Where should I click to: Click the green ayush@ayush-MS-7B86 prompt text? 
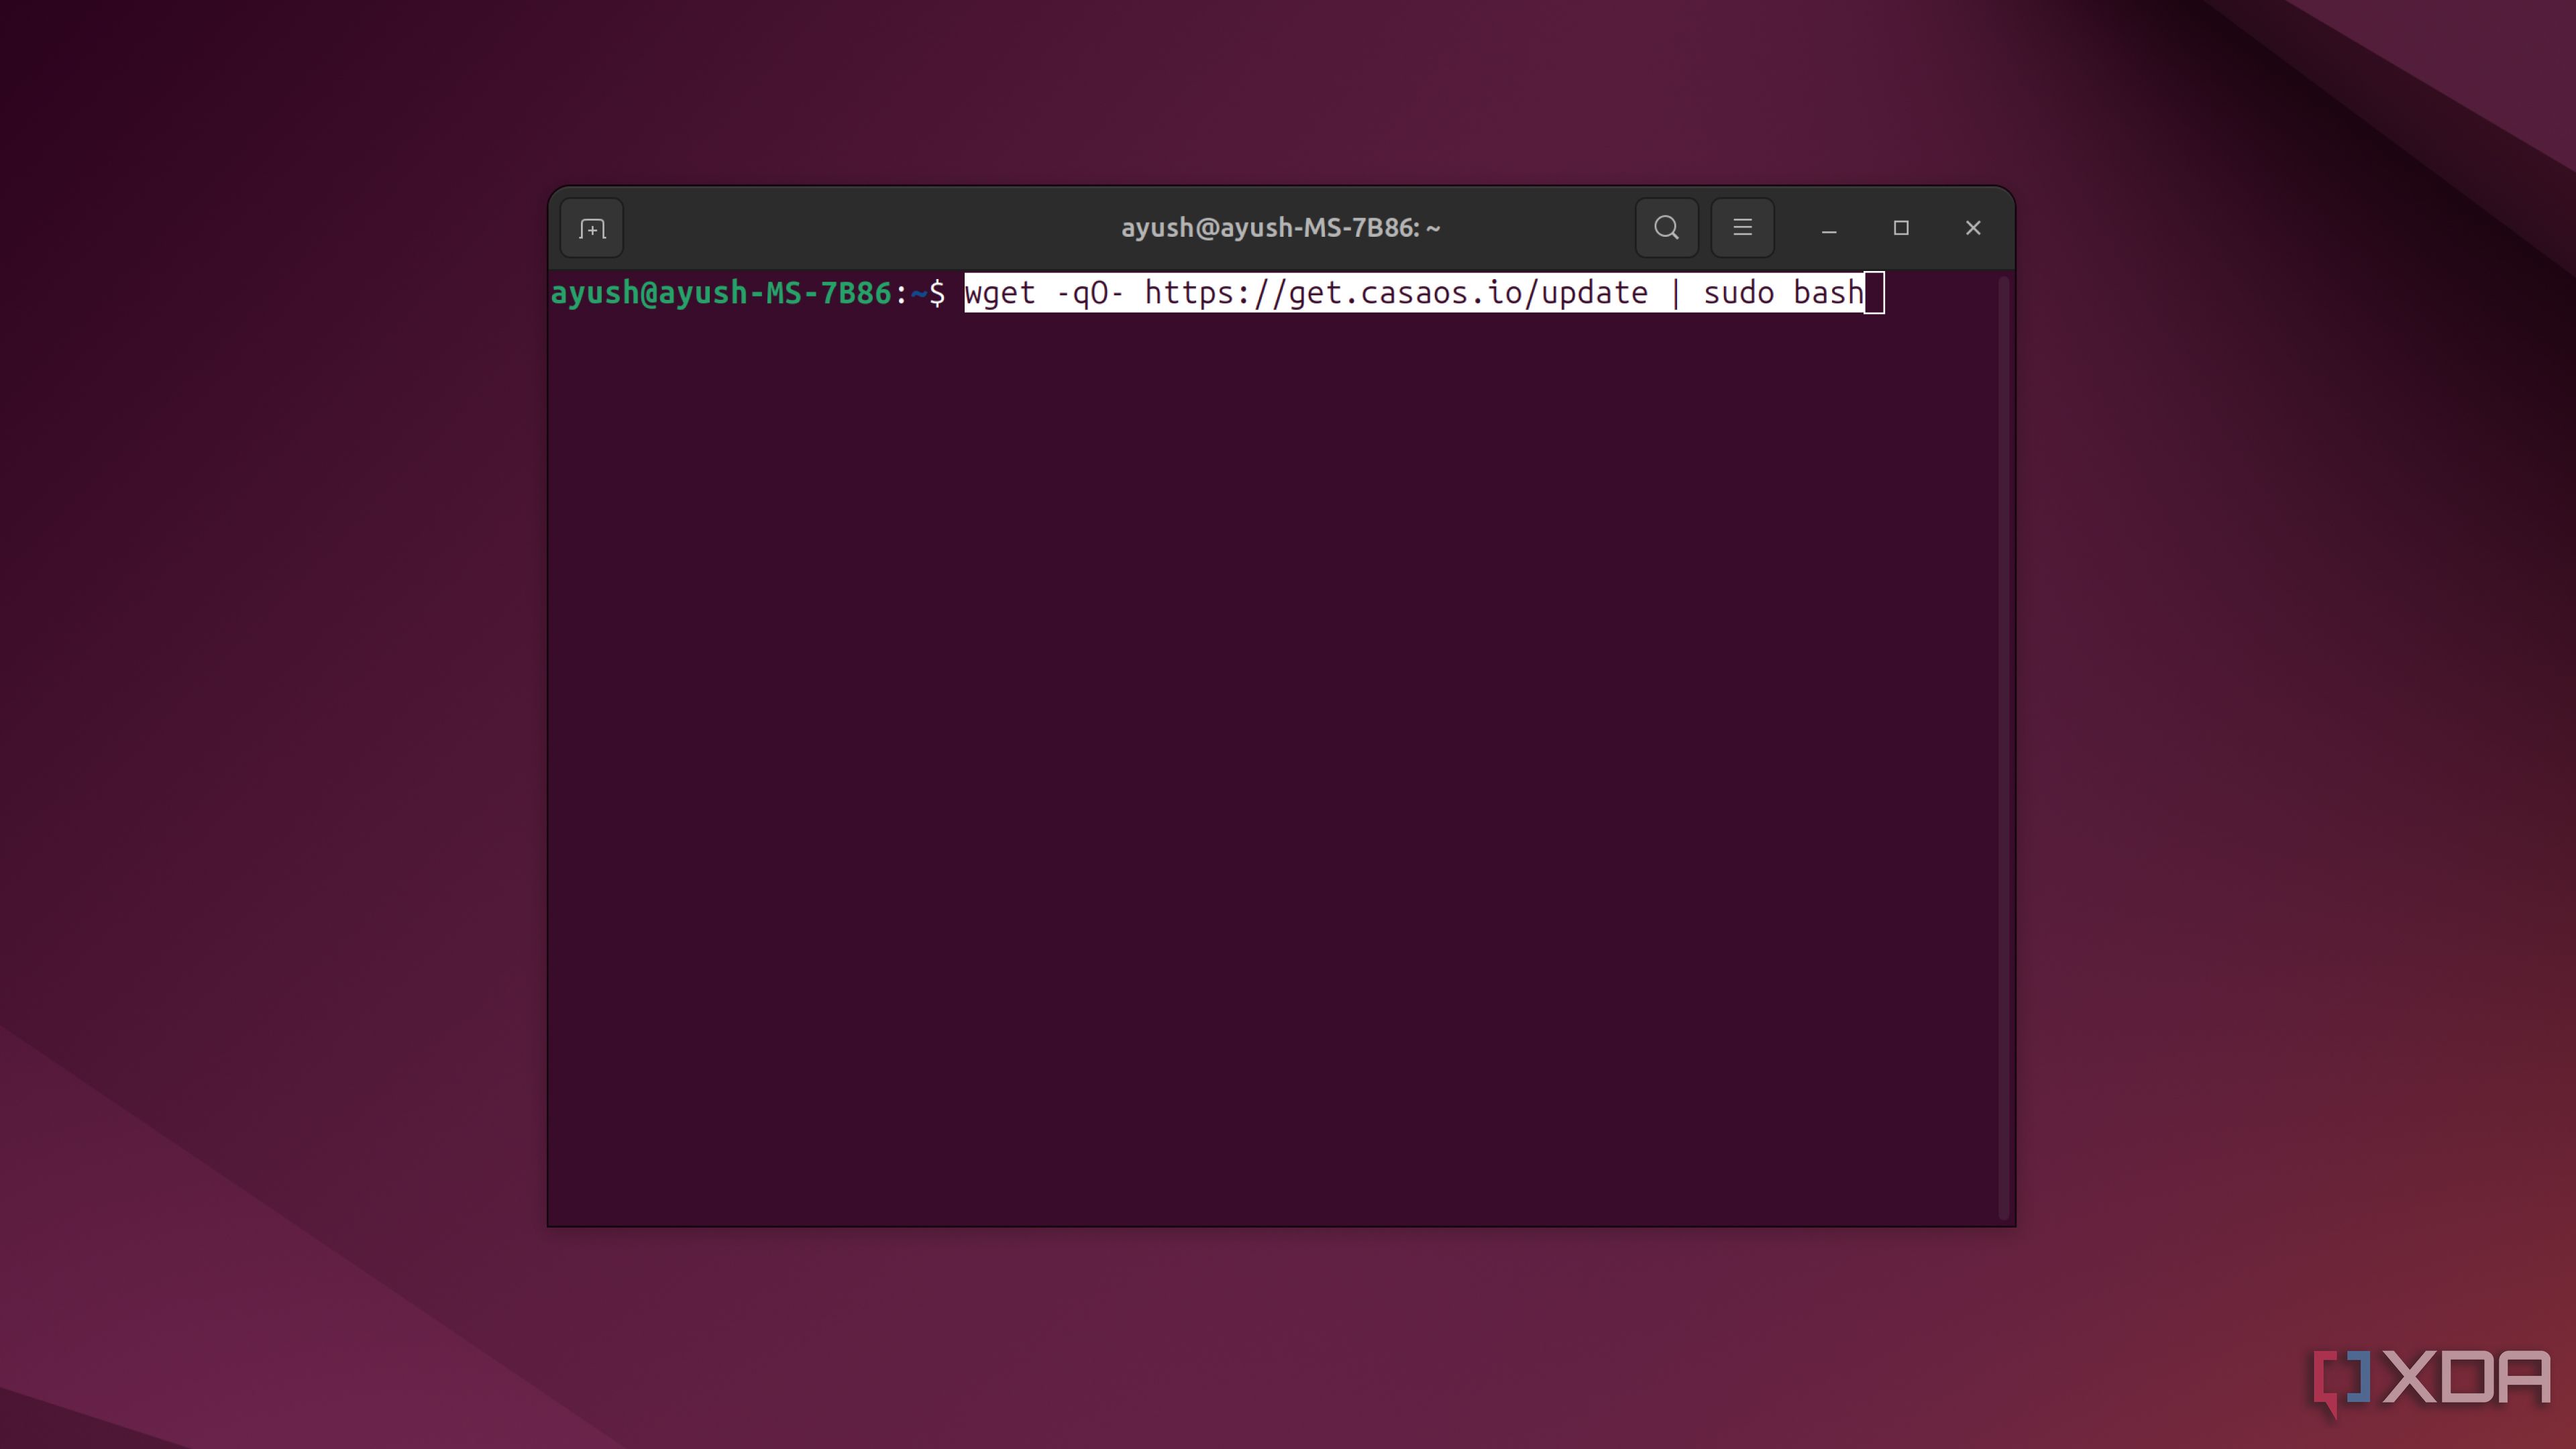click(720, 293)
